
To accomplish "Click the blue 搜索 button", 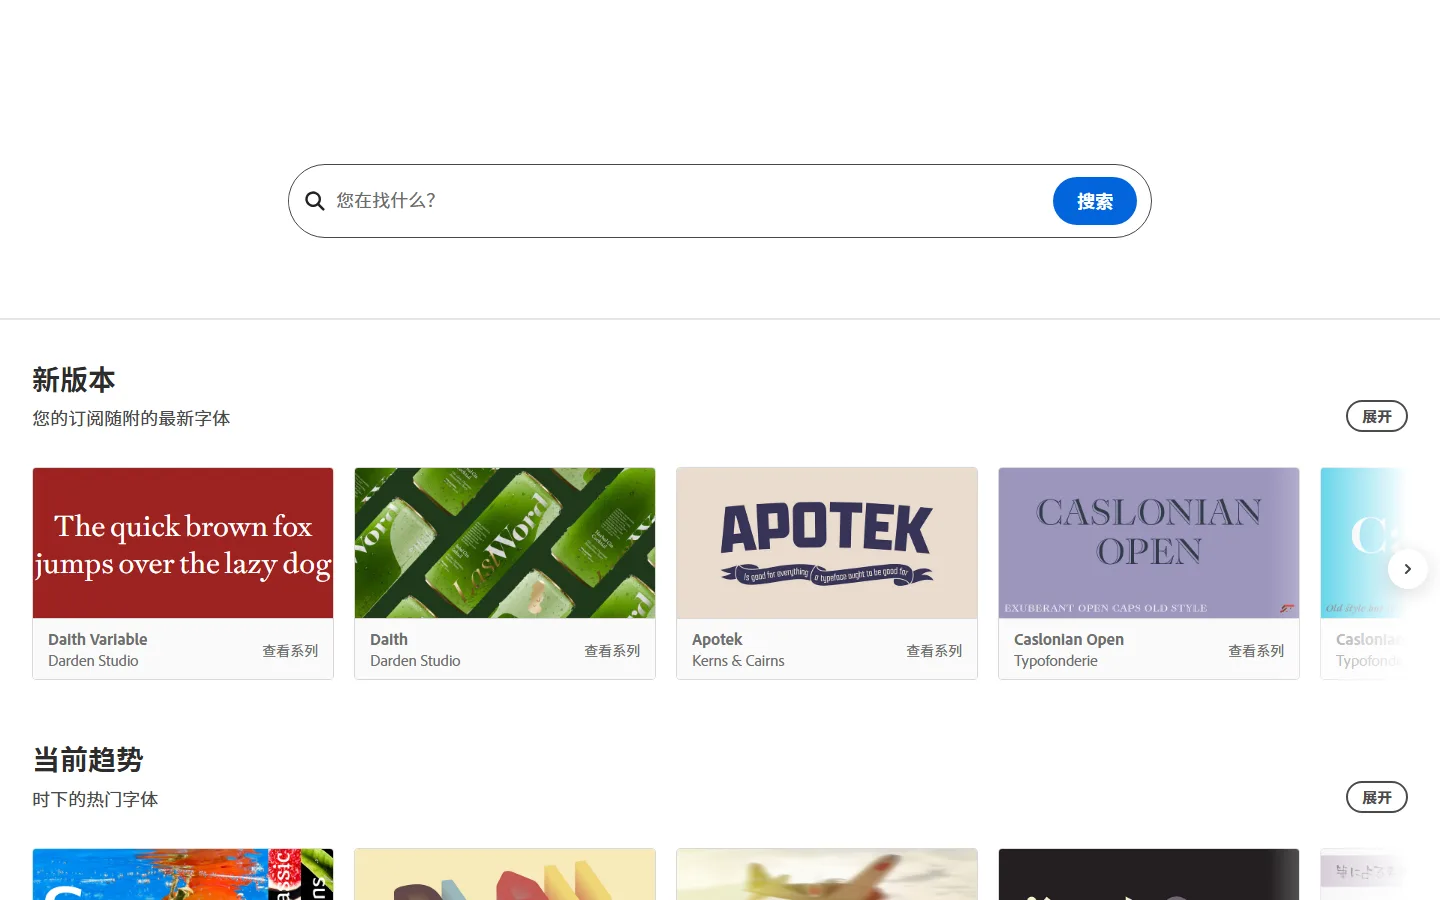I will [x=1095, y=201].
